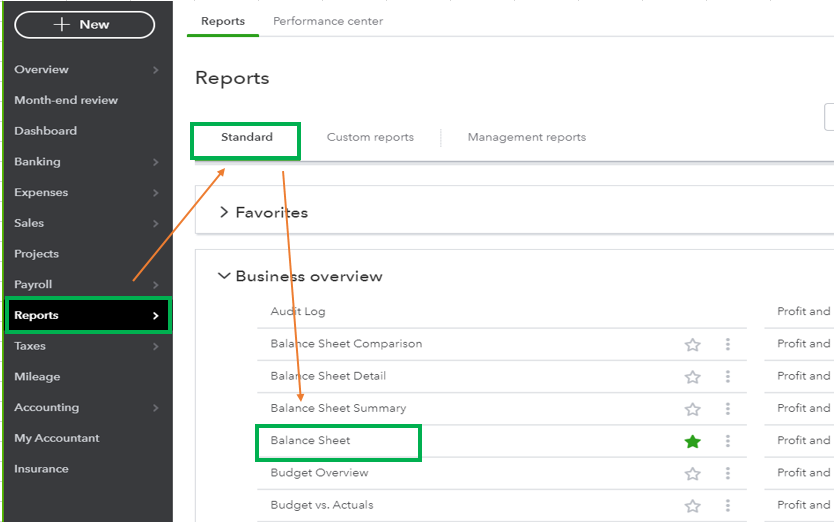
Task: Open three-dot menu for Budget Overview
Action: pyautogui.click(x=728, y=473)
